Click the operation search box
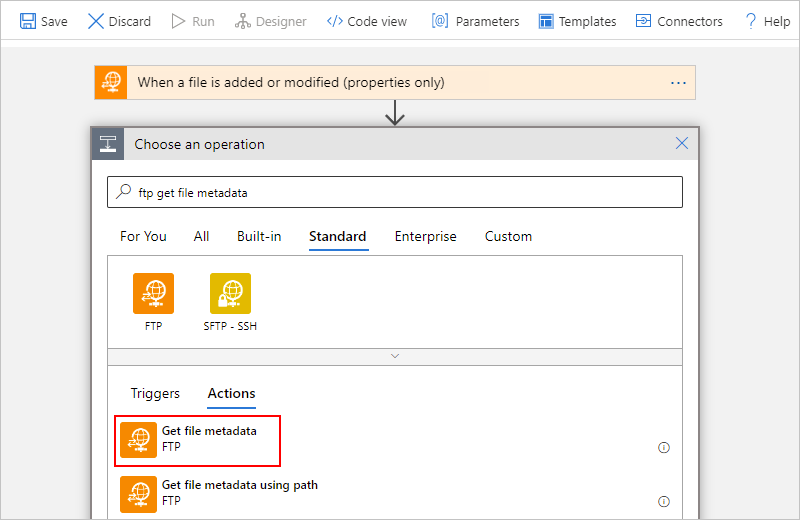Viewport: 800px width, 520px height. (395, 192)
